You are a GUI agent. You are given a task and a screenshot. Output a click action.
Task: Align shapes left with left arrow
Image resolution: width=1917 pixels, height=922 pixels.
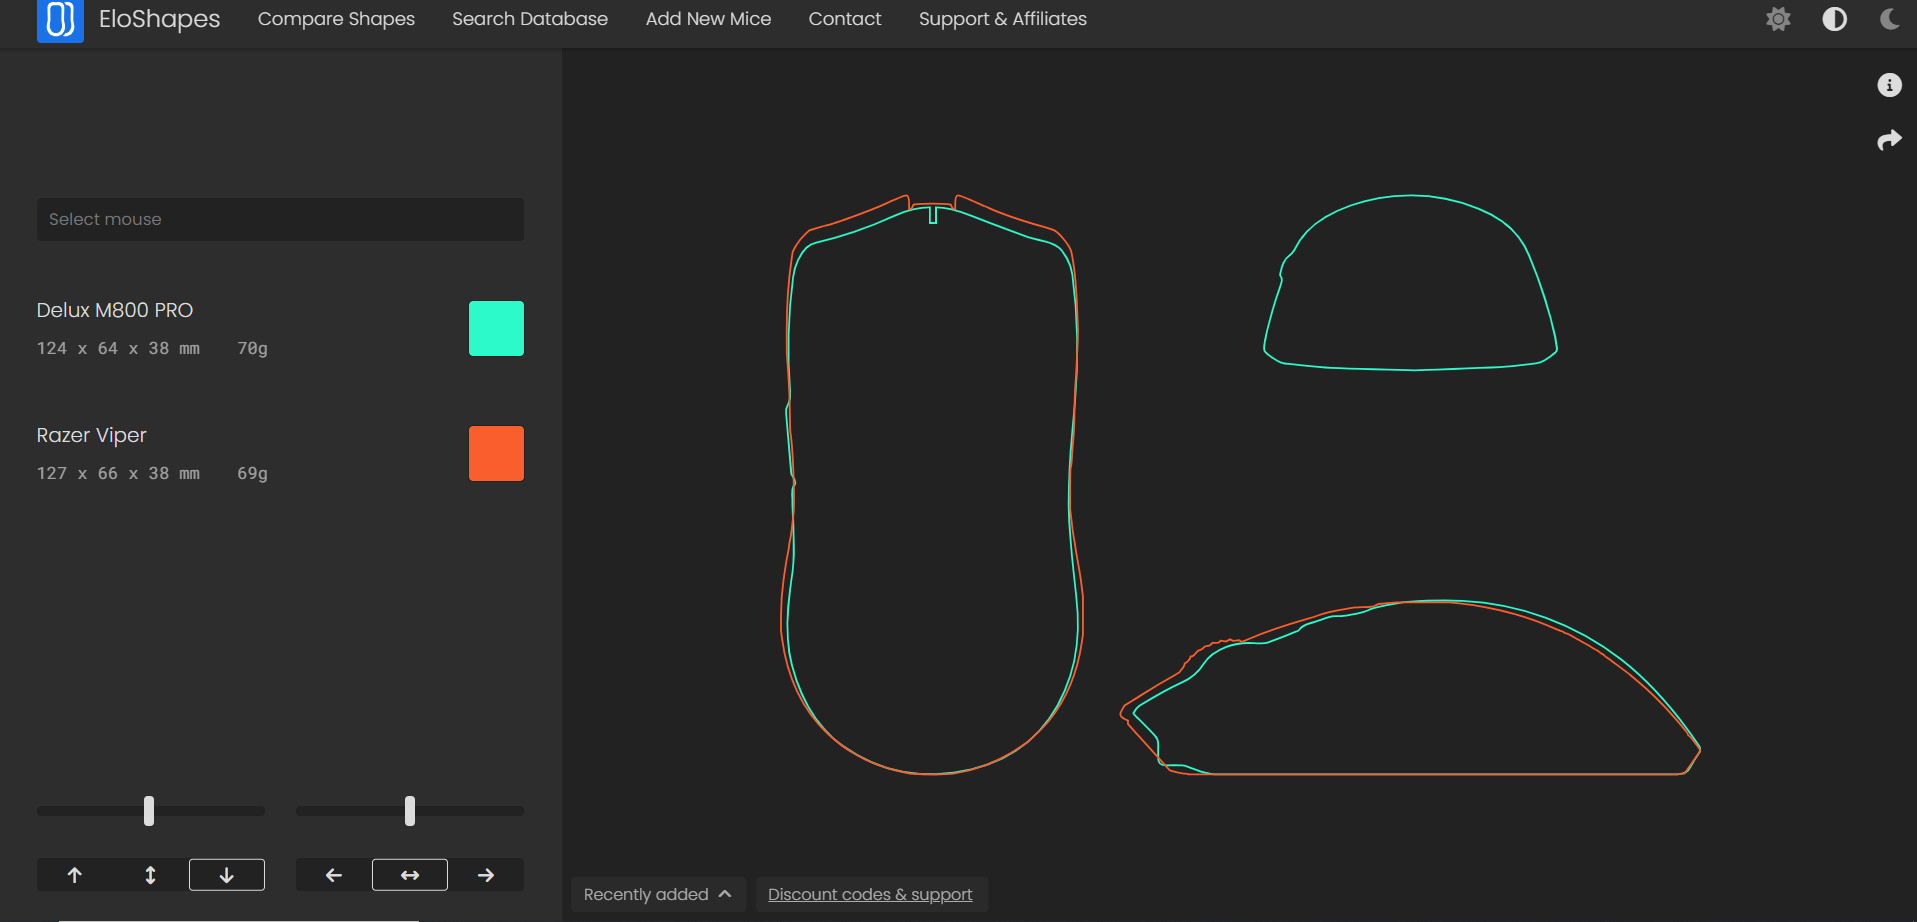[334, 875]
